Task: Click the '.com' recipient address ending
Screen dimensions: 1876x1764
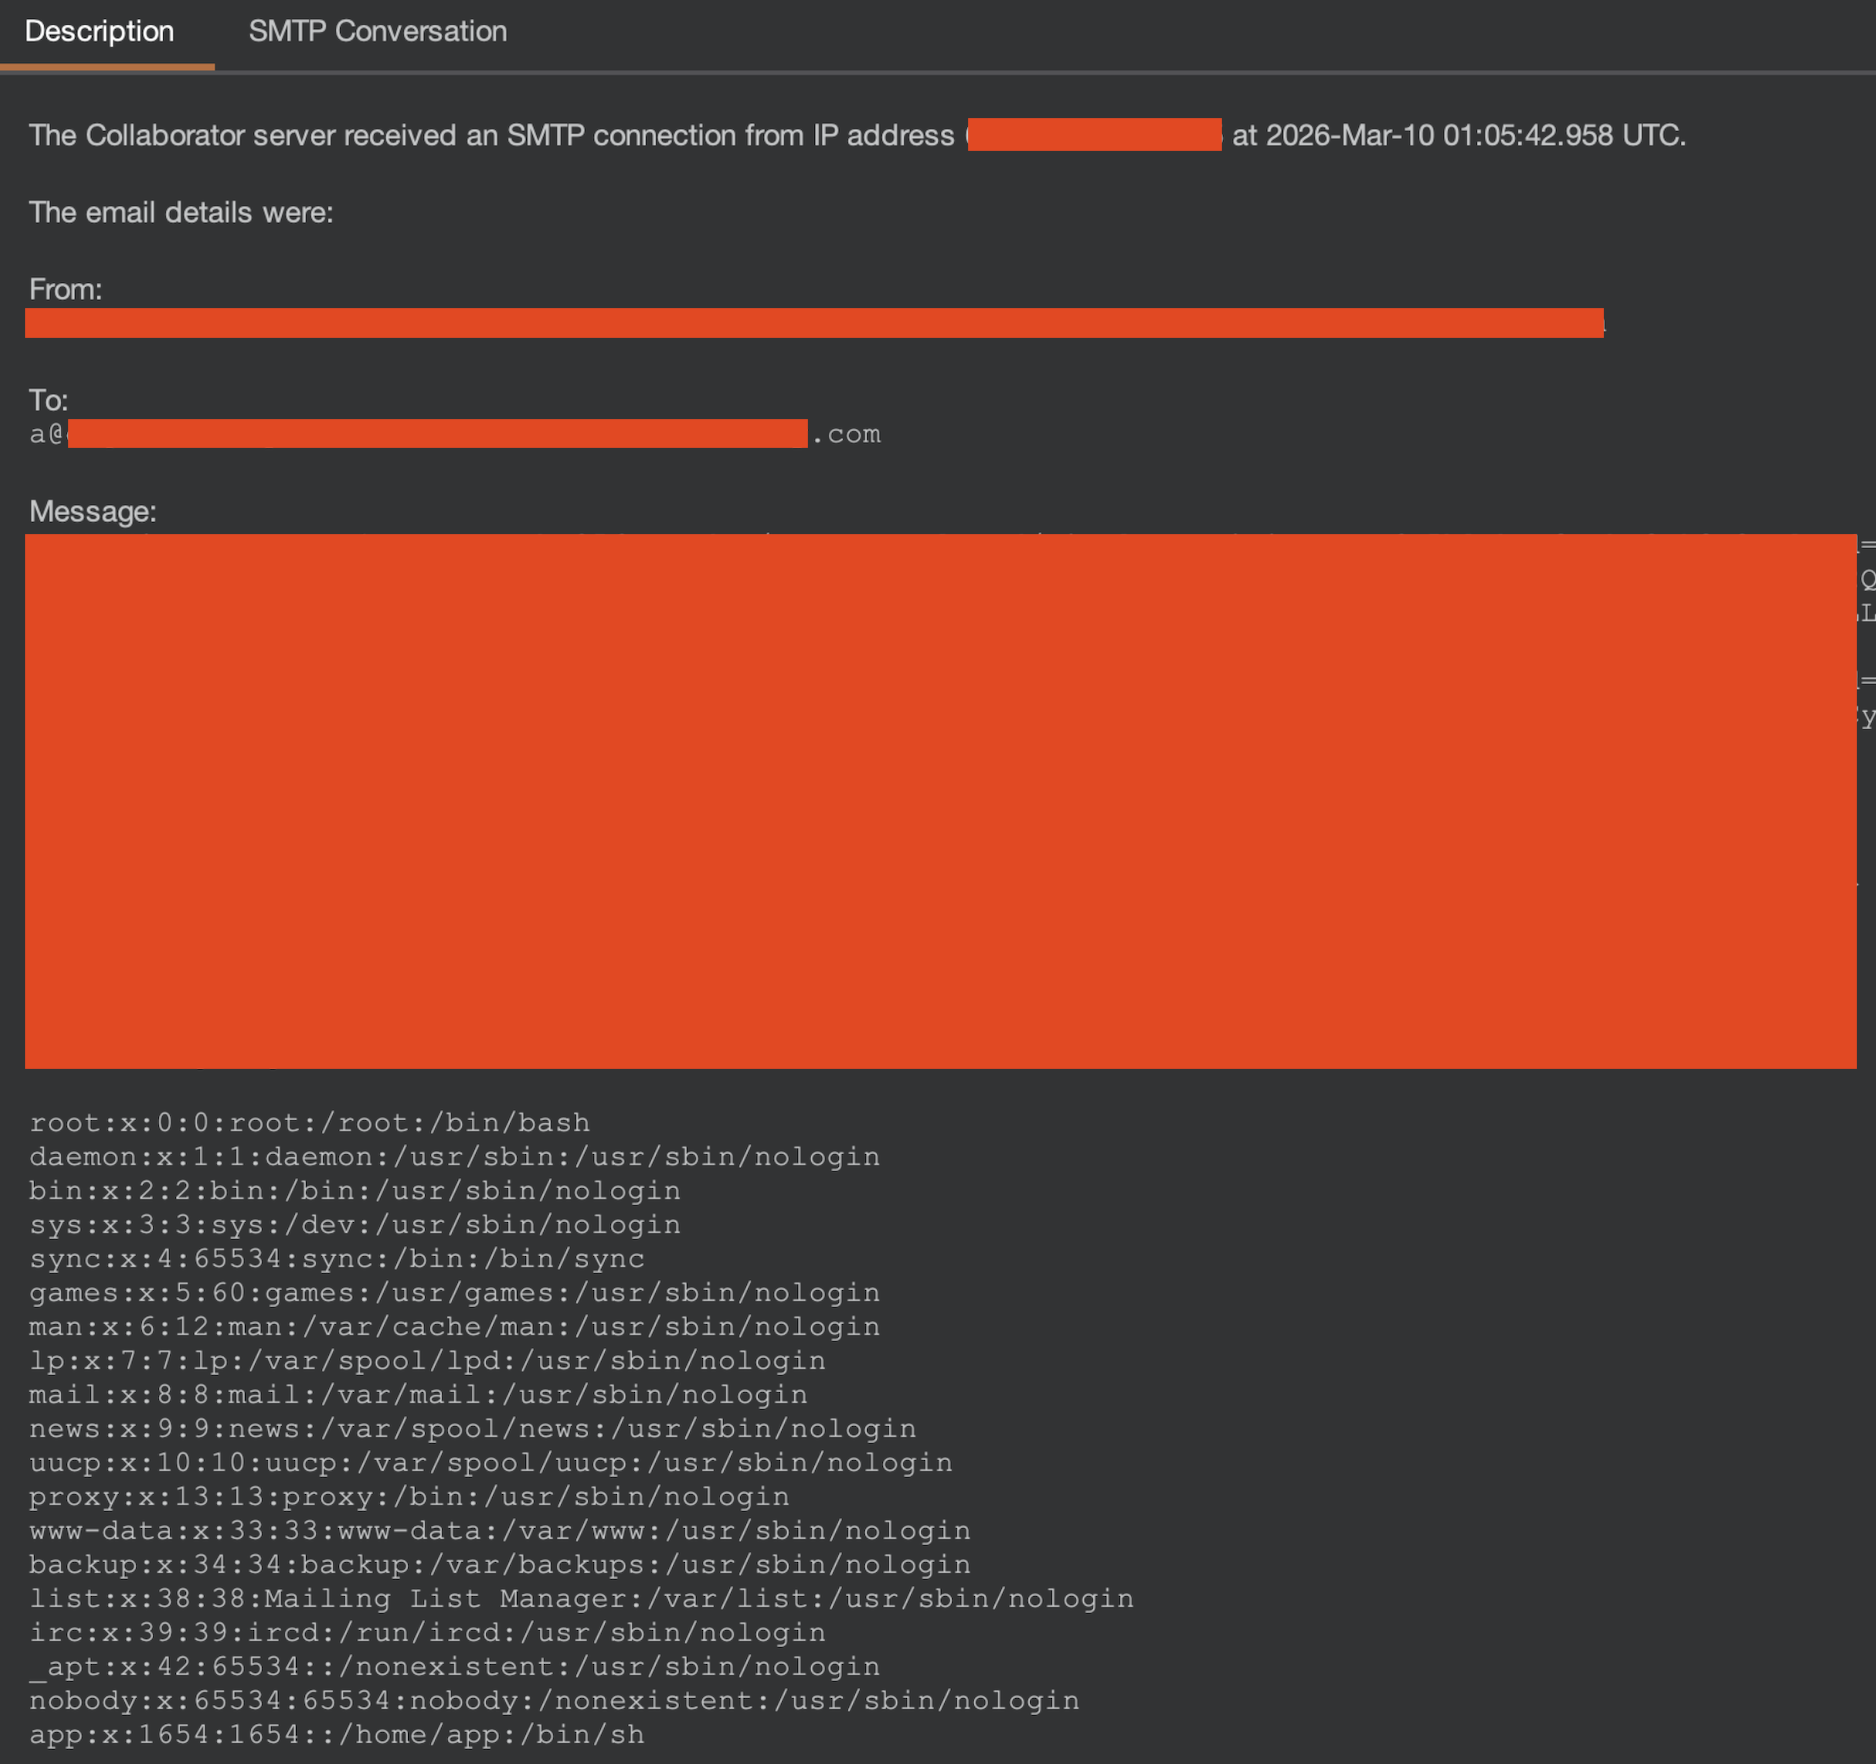Action: coord(846,435)
